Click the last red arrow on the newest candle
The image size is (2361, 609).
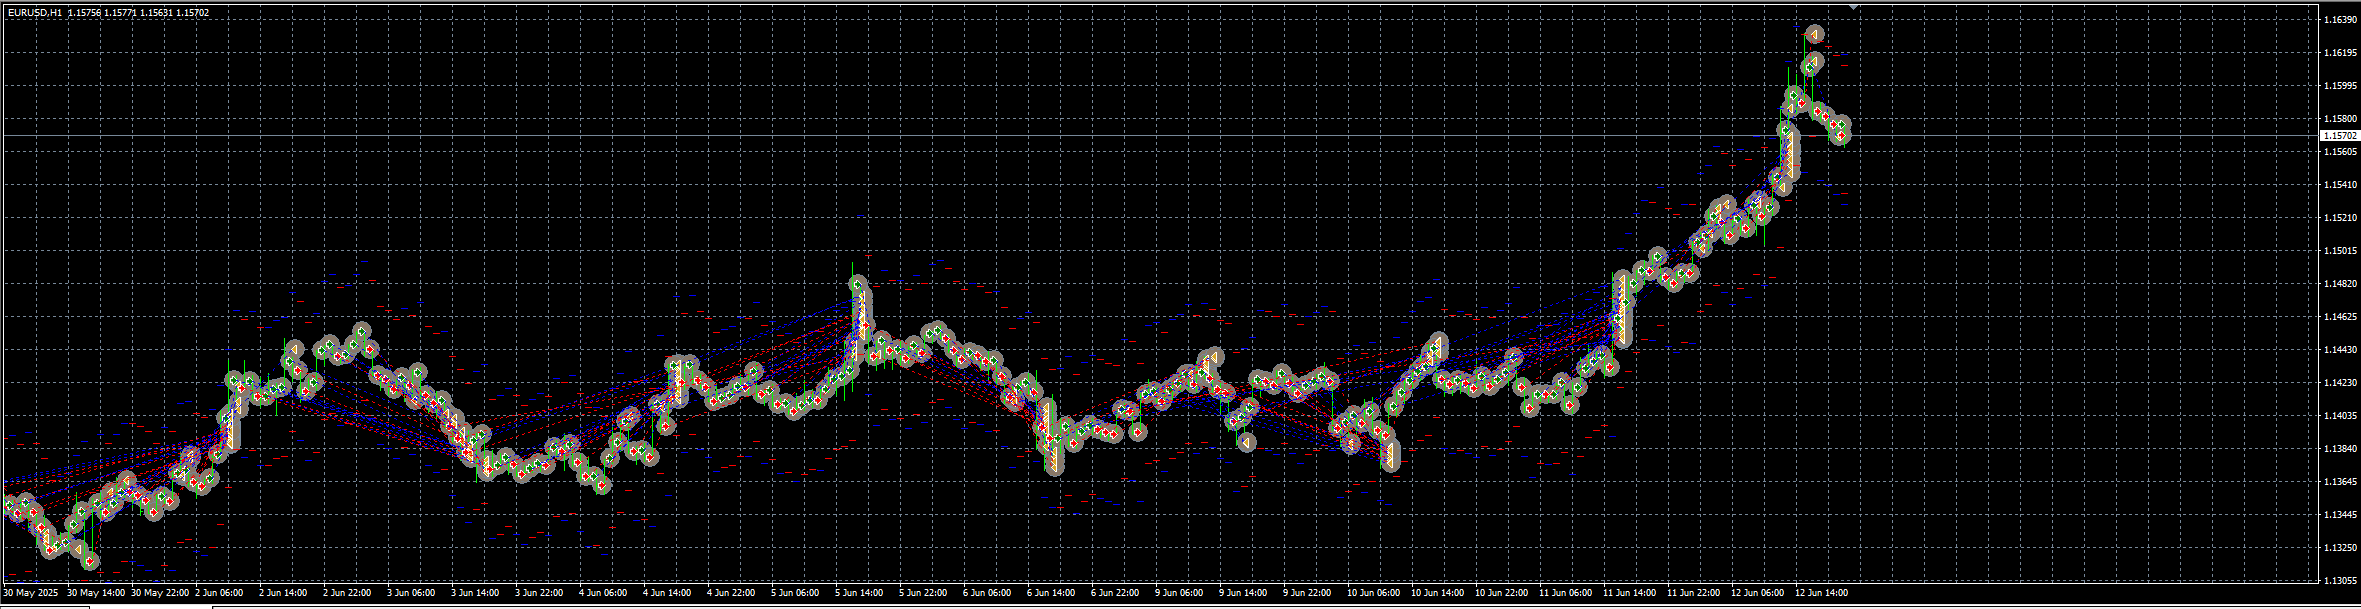[1841, 135]
